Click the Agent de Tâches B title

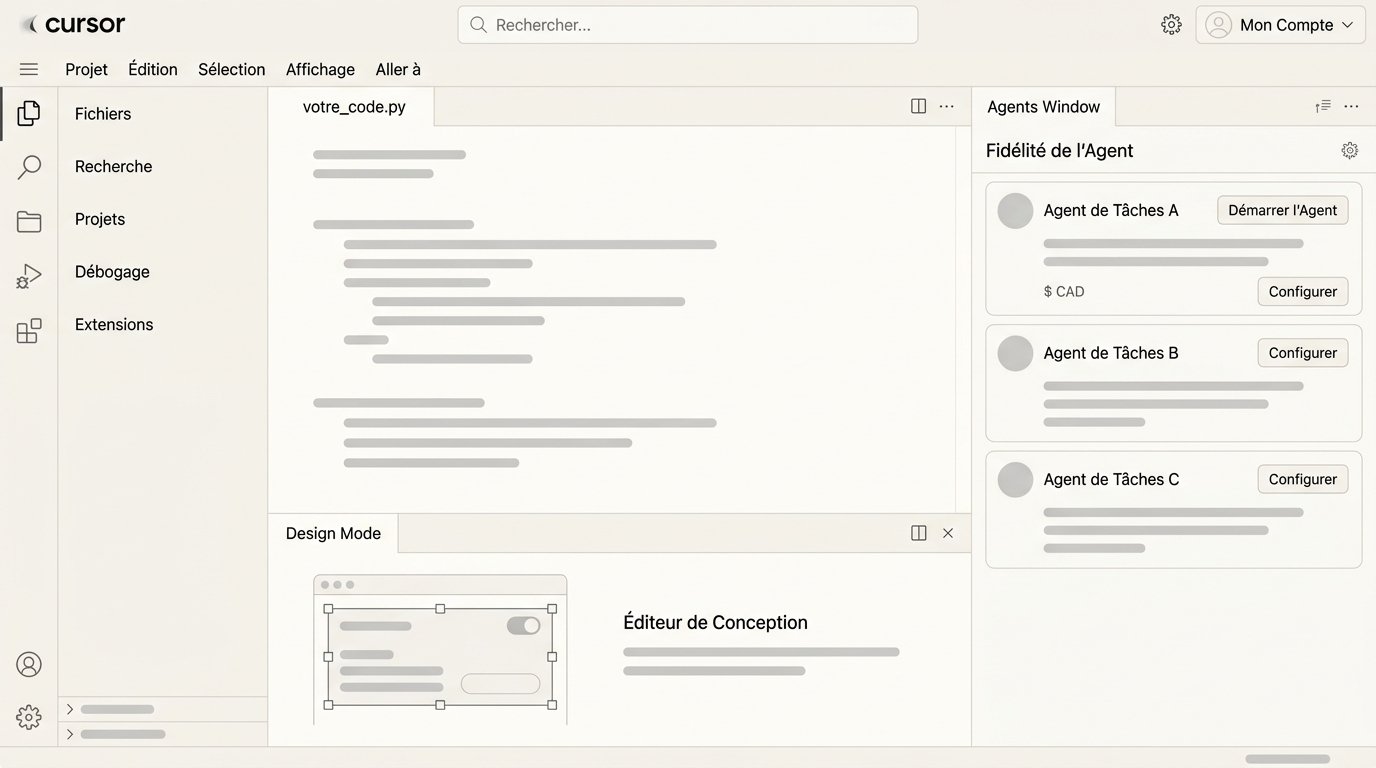[x=1111, y=352]
